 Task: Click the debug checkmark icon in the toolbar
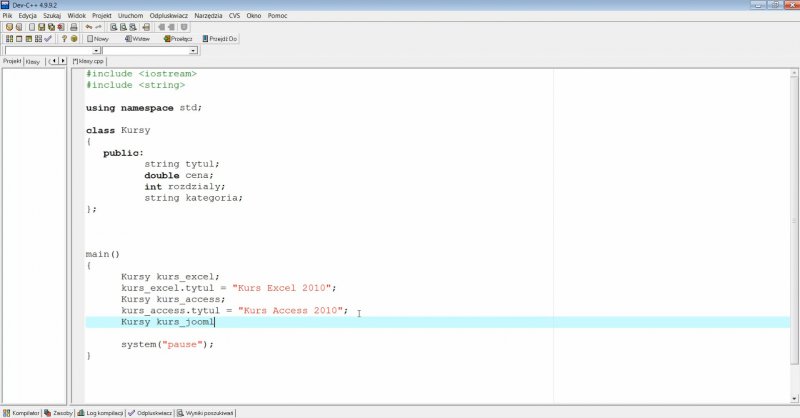tap(48, 39)
